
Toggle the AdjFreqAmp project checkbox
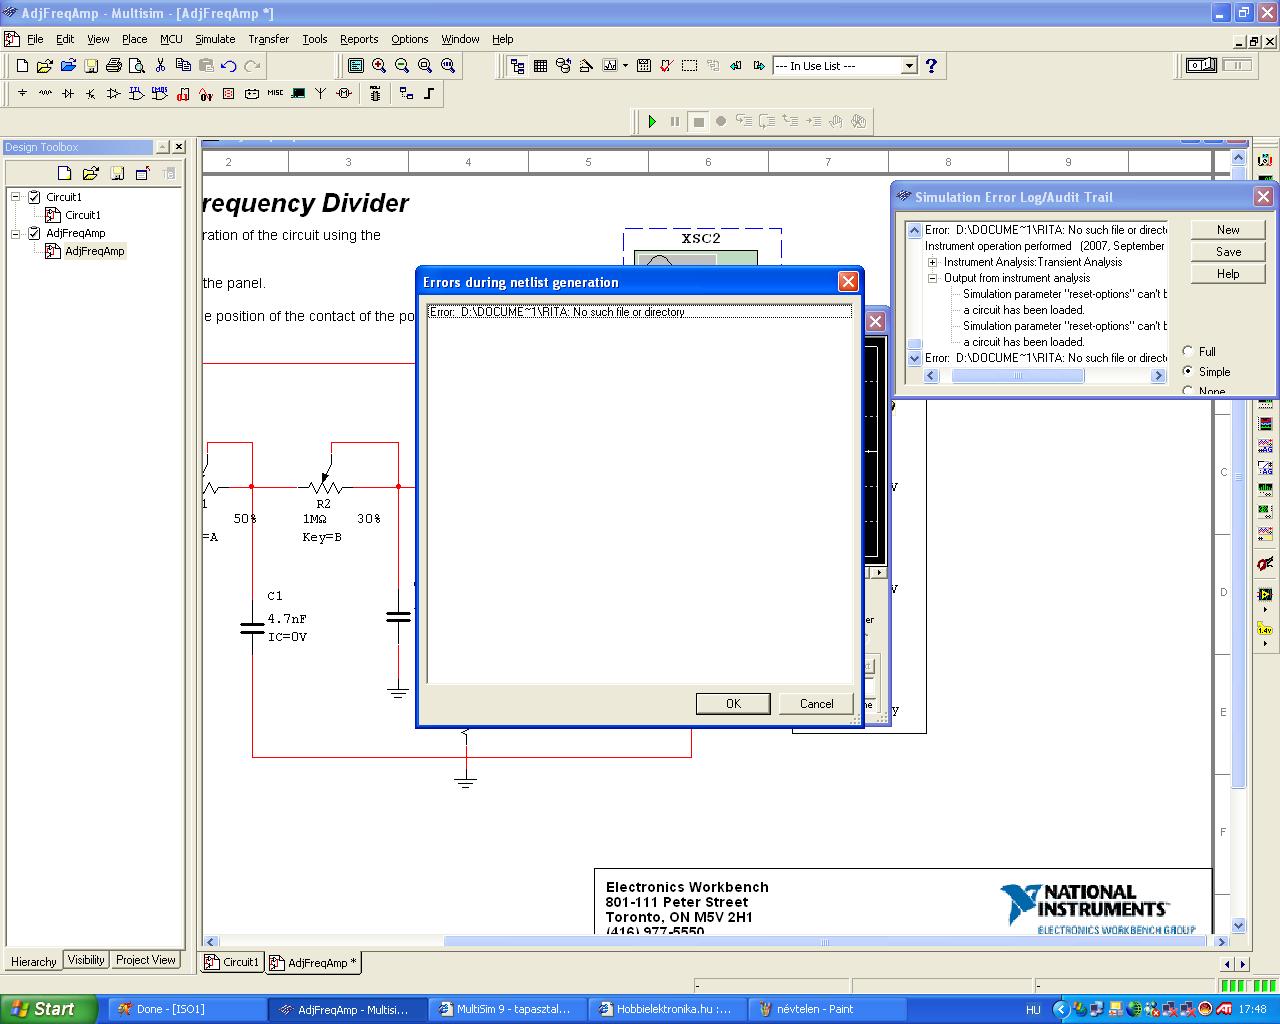(34, 233)
